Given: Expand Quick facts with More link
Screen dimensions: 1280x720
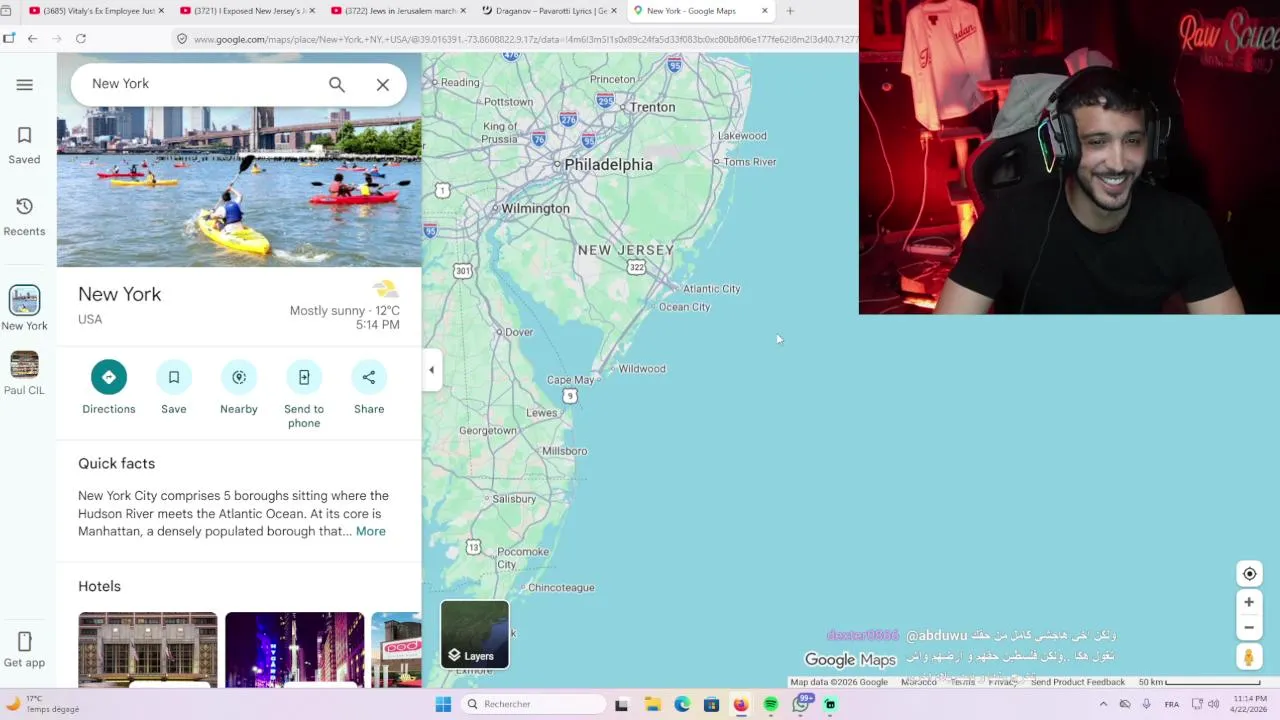Looking at the screenshot, I should (370, 531).
